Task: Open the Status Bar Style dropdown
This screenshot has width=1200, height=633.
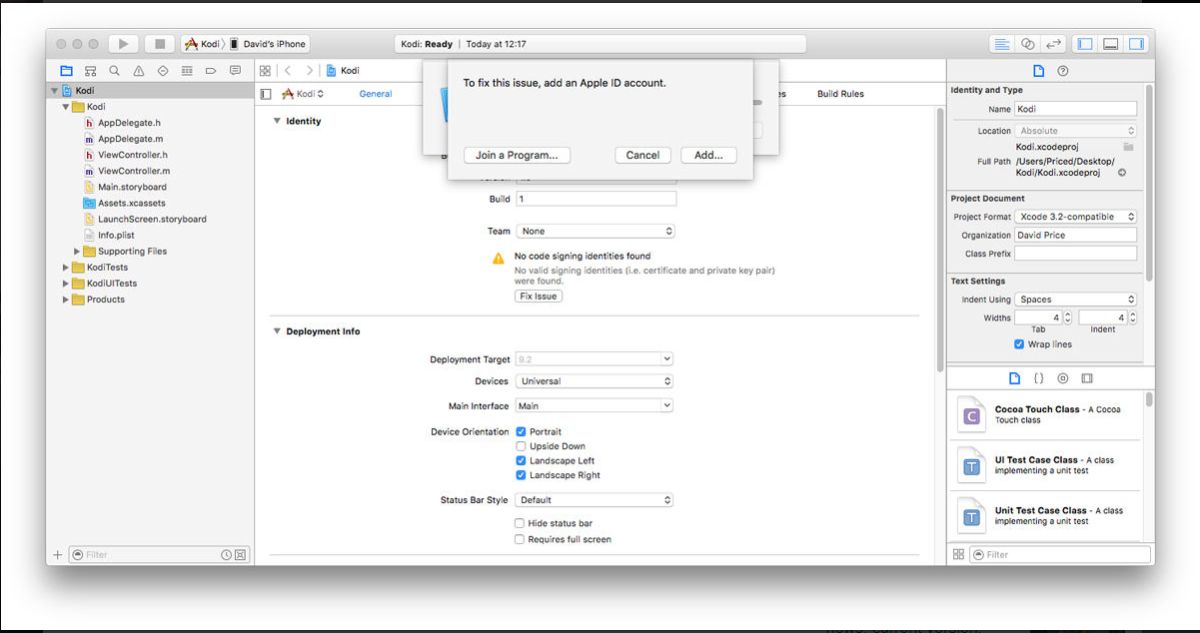Action: (595, 499)
